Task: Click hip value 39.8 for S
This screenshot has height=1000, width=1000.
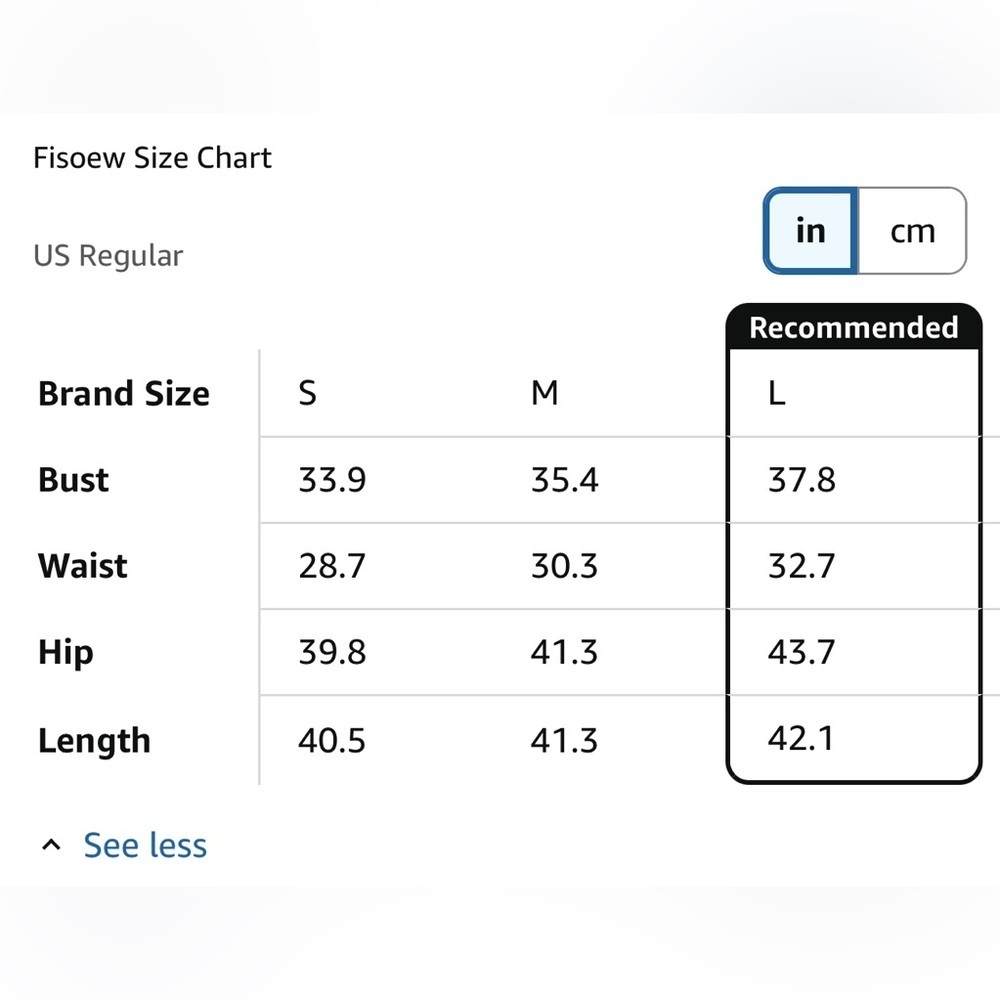Action: coord(332,652)
